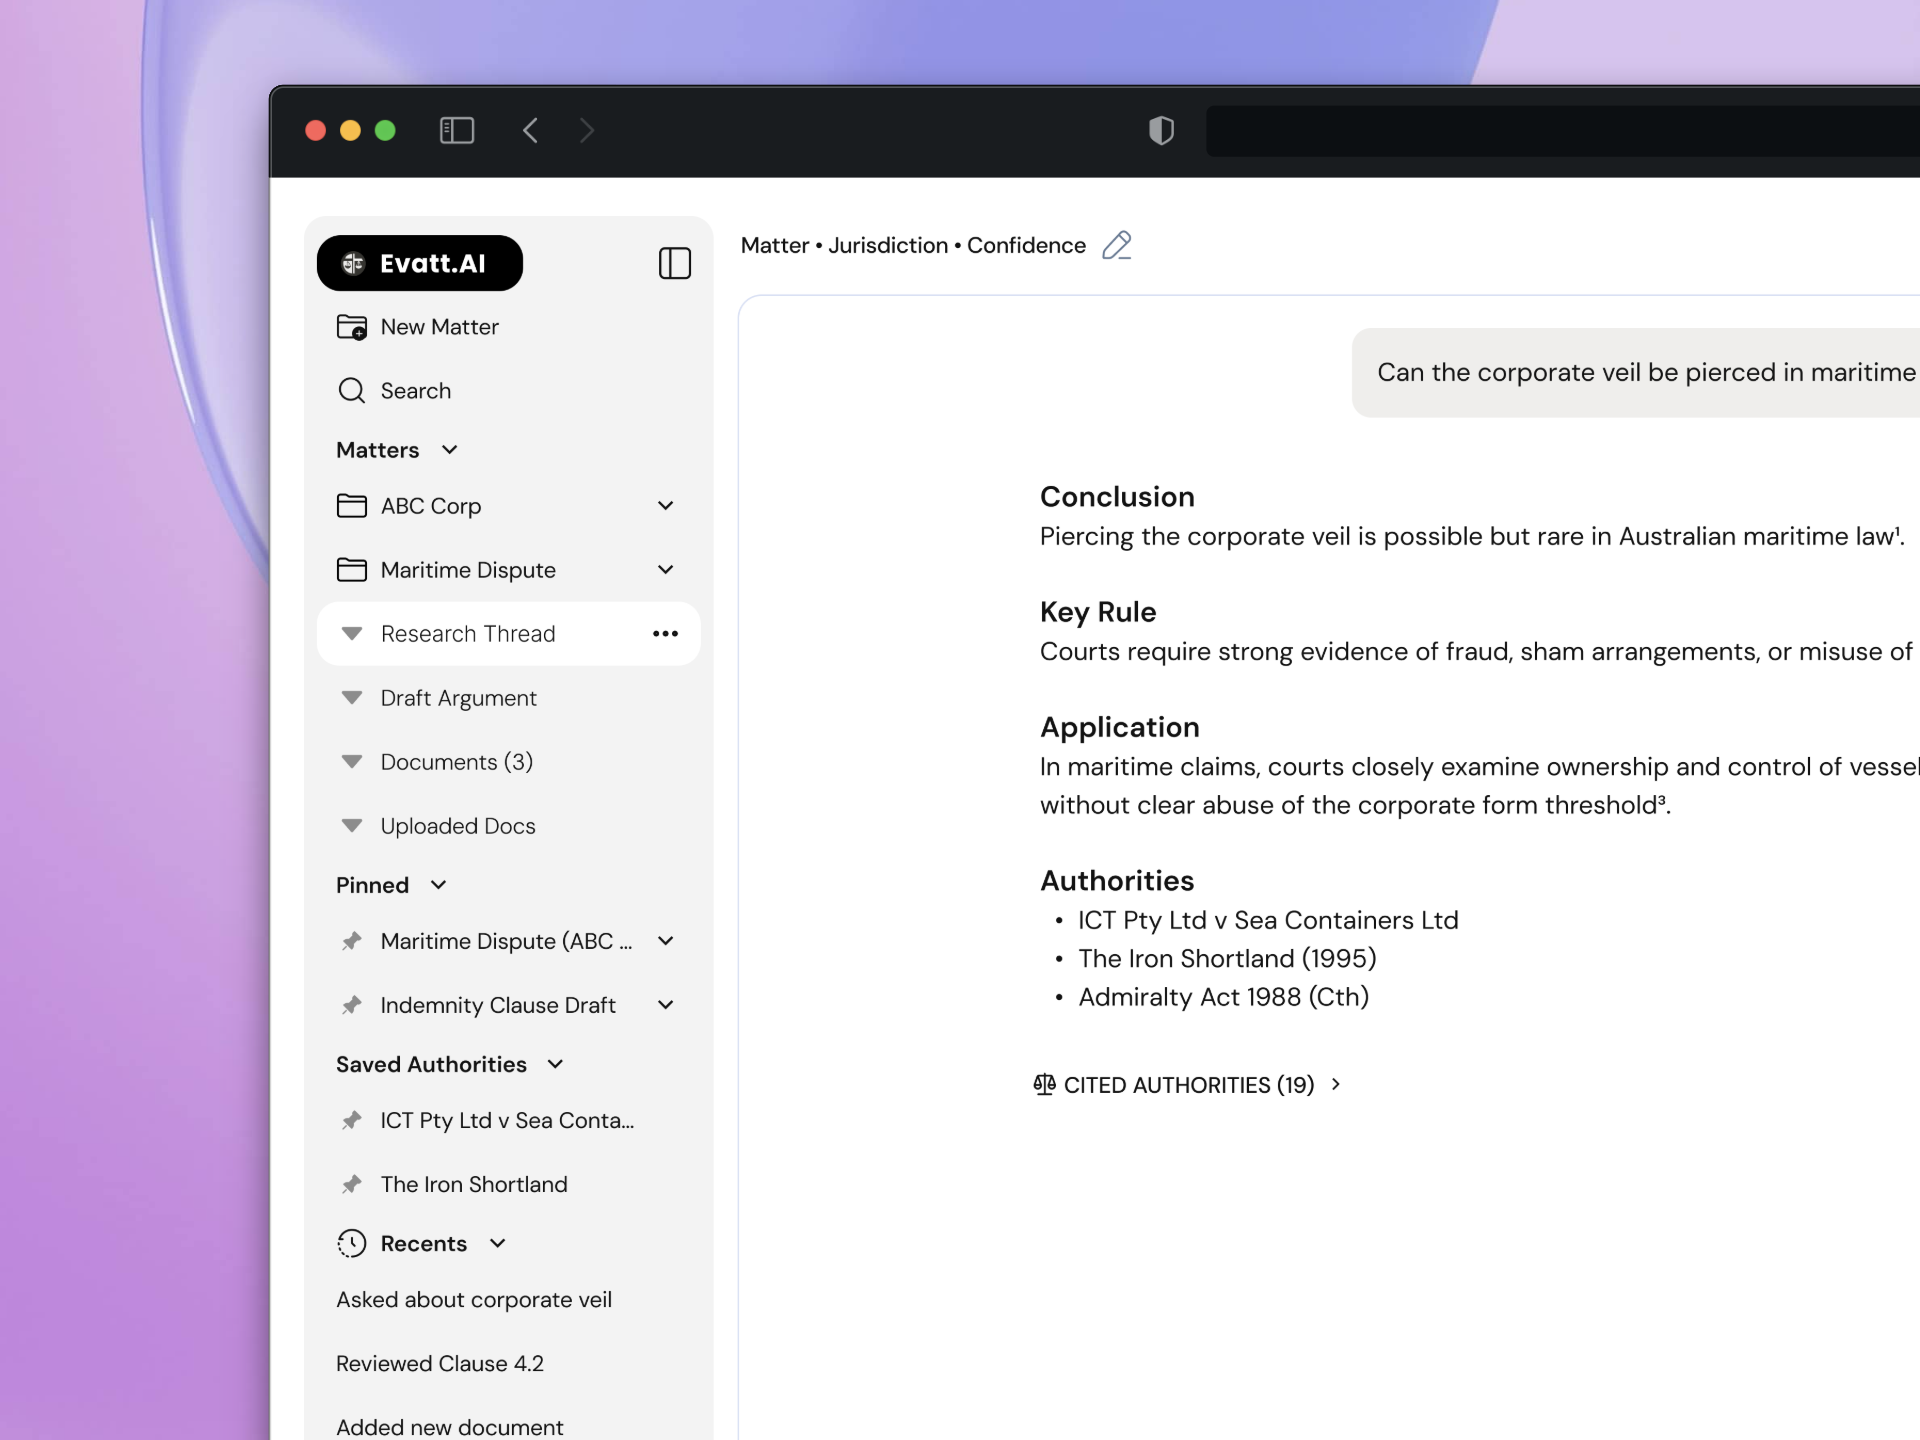Click the Maritime Dispute folder icon
Image resolution: width=1920 pixels, height=1440 pixels.
(x=351, y=570)
